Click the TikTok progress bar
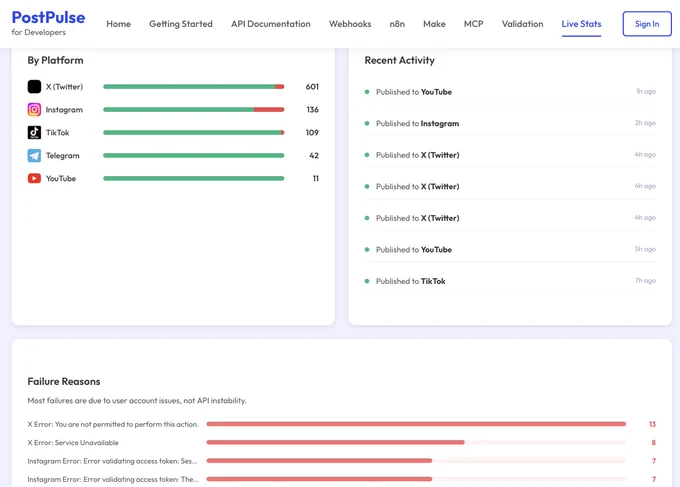This screenshot has height=487, width=680. (193, 132)
